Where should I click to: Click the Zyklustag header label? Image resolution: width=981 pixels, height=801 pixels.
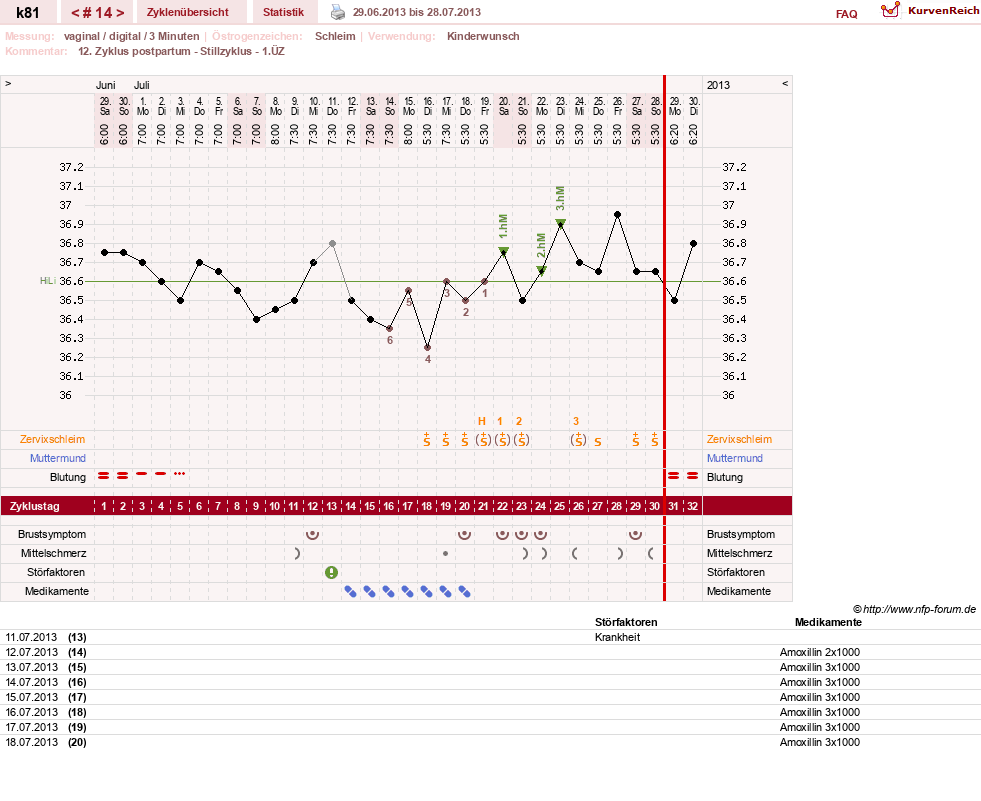pyautogui.click(x=35, y=506)
